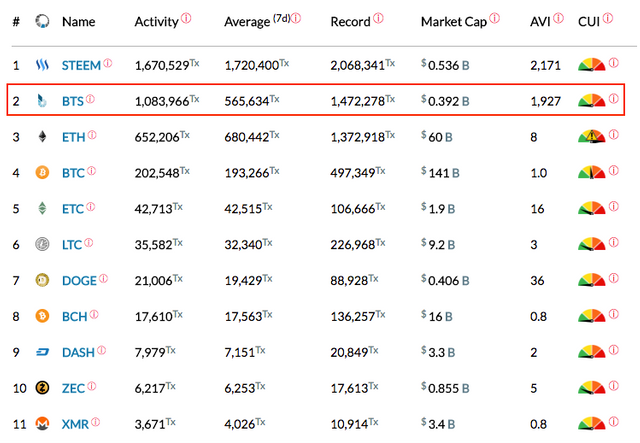Image resolution: width=640 pixels, height=443 pixels.
Task: Select AVI value 2,171
Action: click(x=545, y=65)
